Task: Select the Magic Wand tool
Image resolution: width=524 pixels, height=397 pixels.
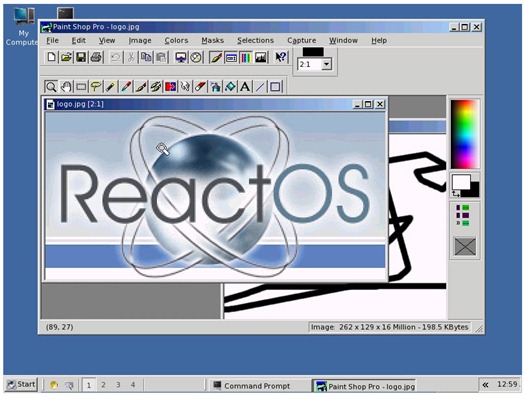Action: click(x=111, y=87)
